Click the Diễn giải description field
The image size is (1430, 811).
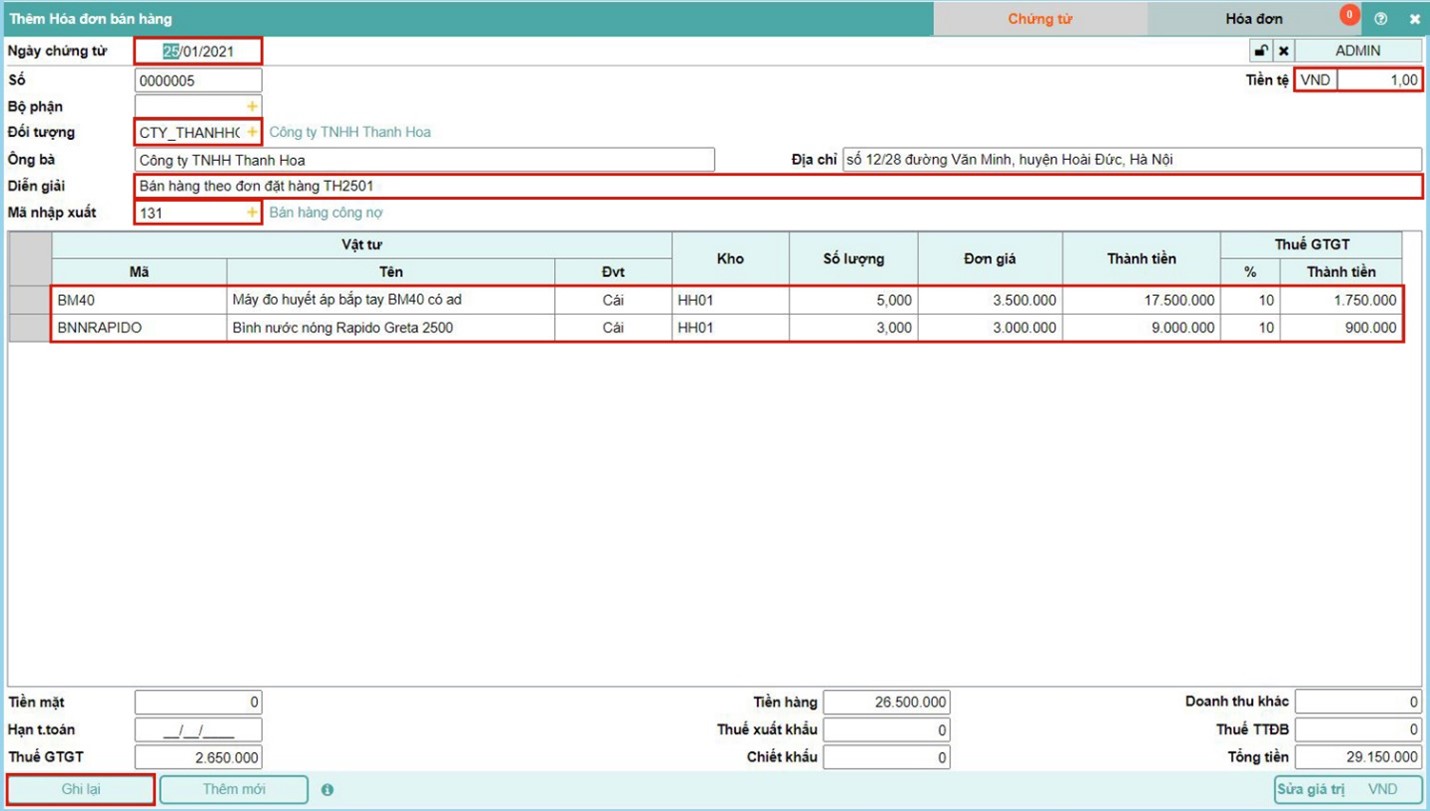pyautogui.click(x=777, y=186)
